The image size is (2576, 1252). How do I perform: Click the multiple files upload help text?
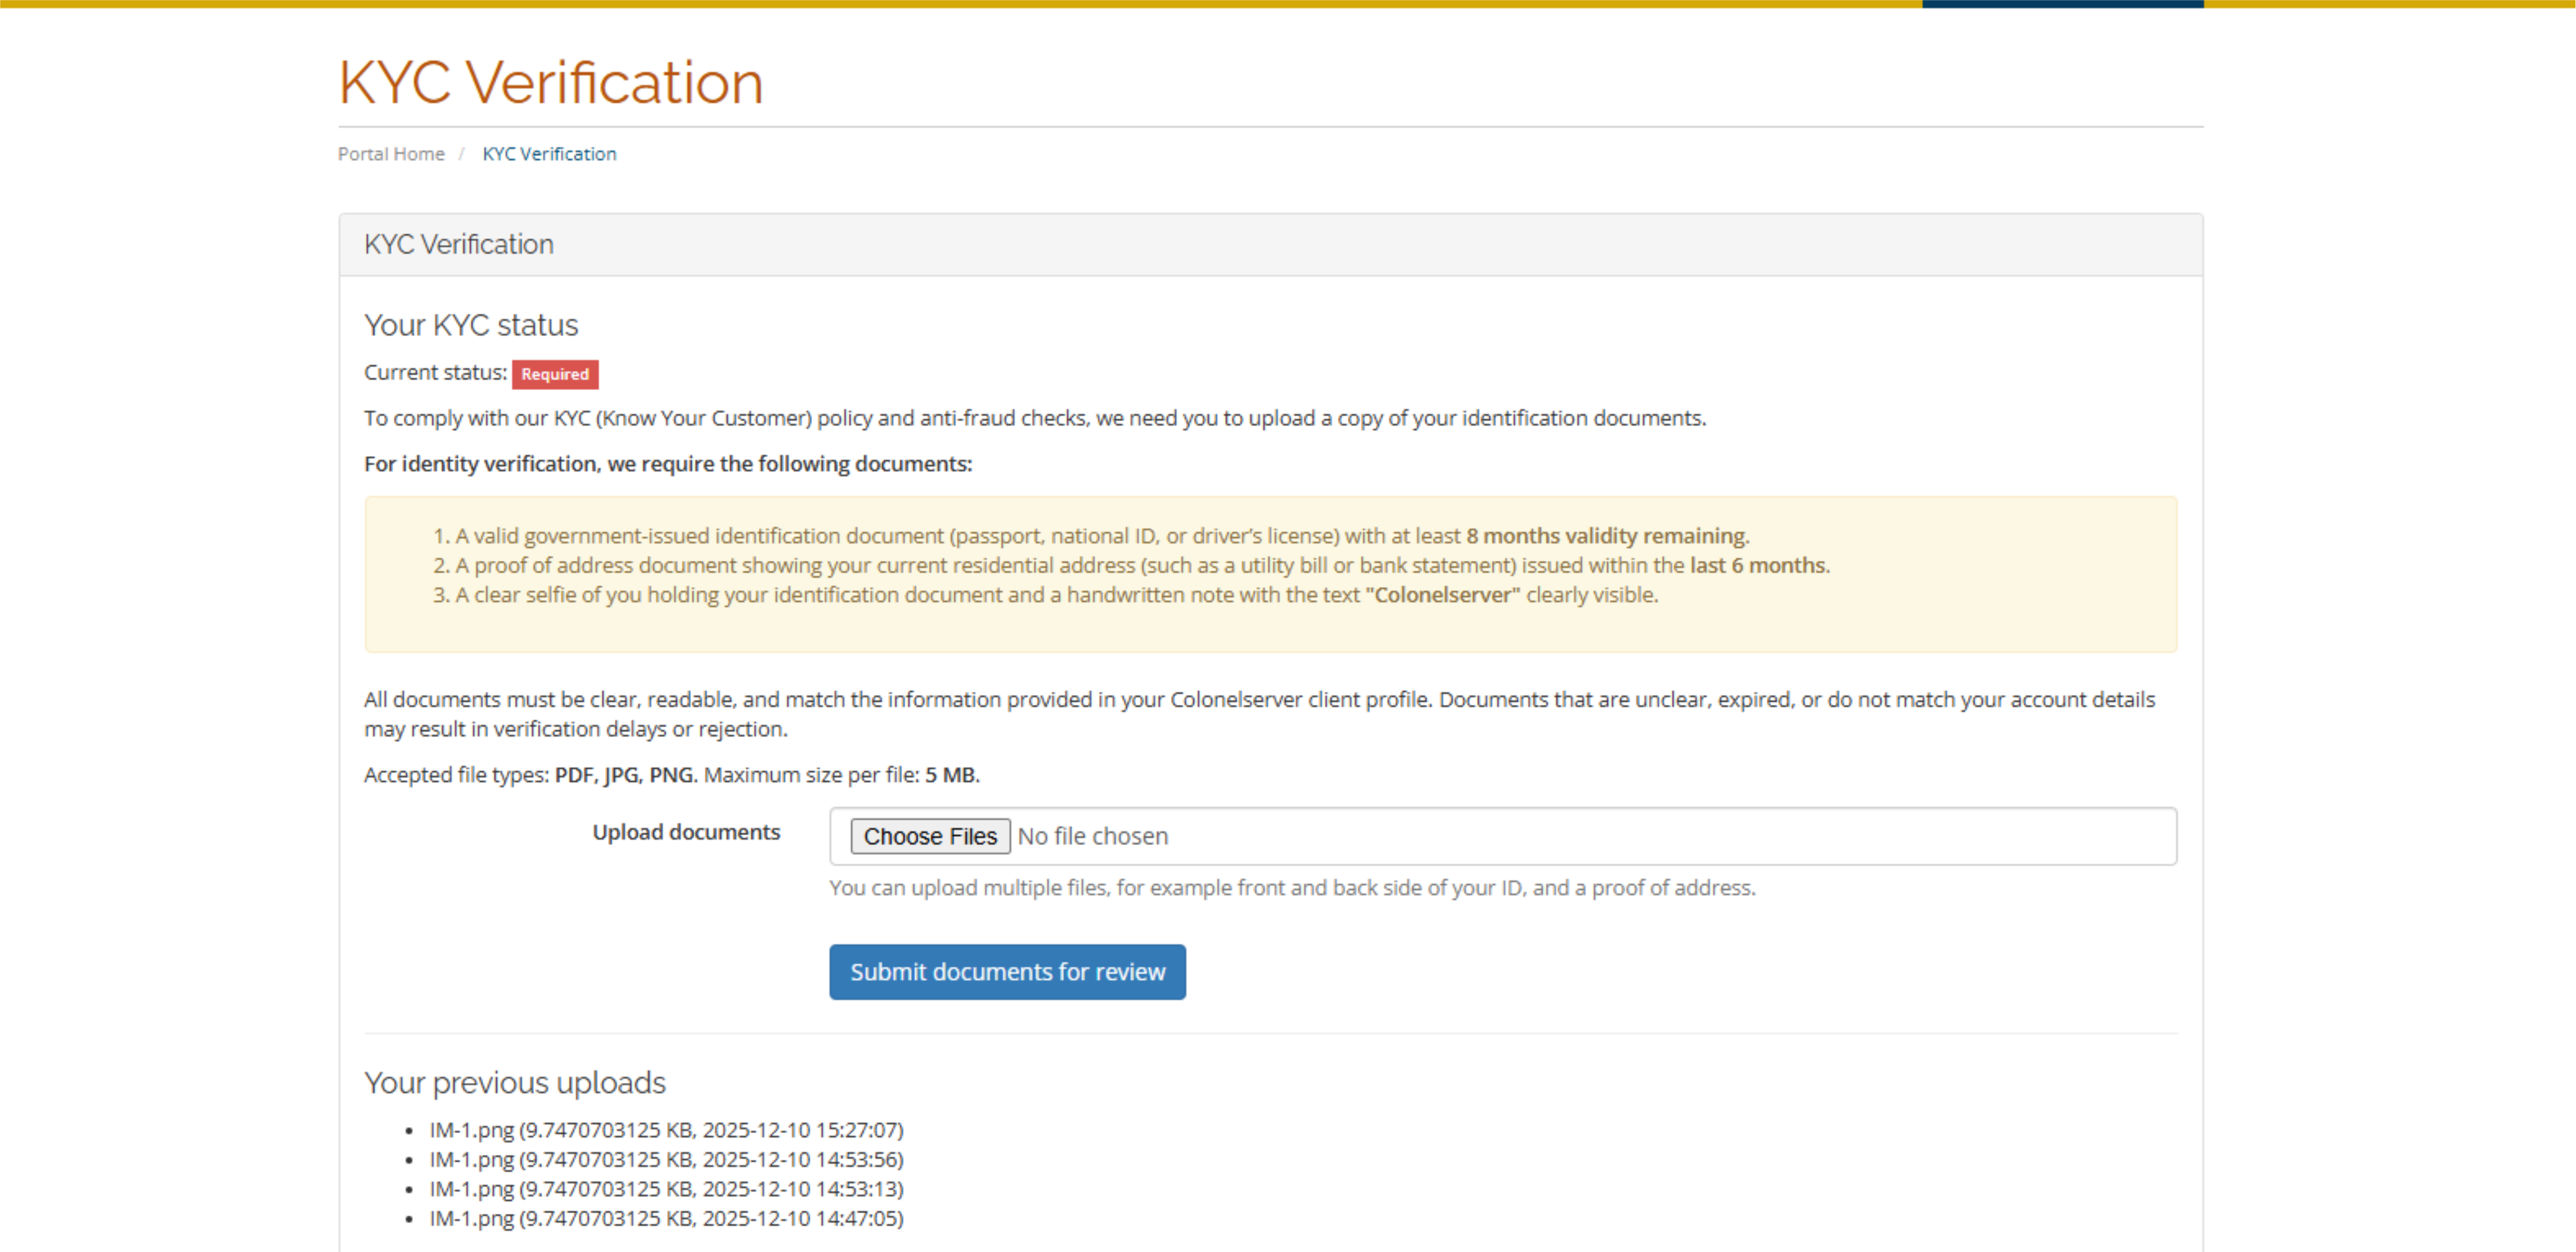pyautogui.click(x=1291, y=888)
